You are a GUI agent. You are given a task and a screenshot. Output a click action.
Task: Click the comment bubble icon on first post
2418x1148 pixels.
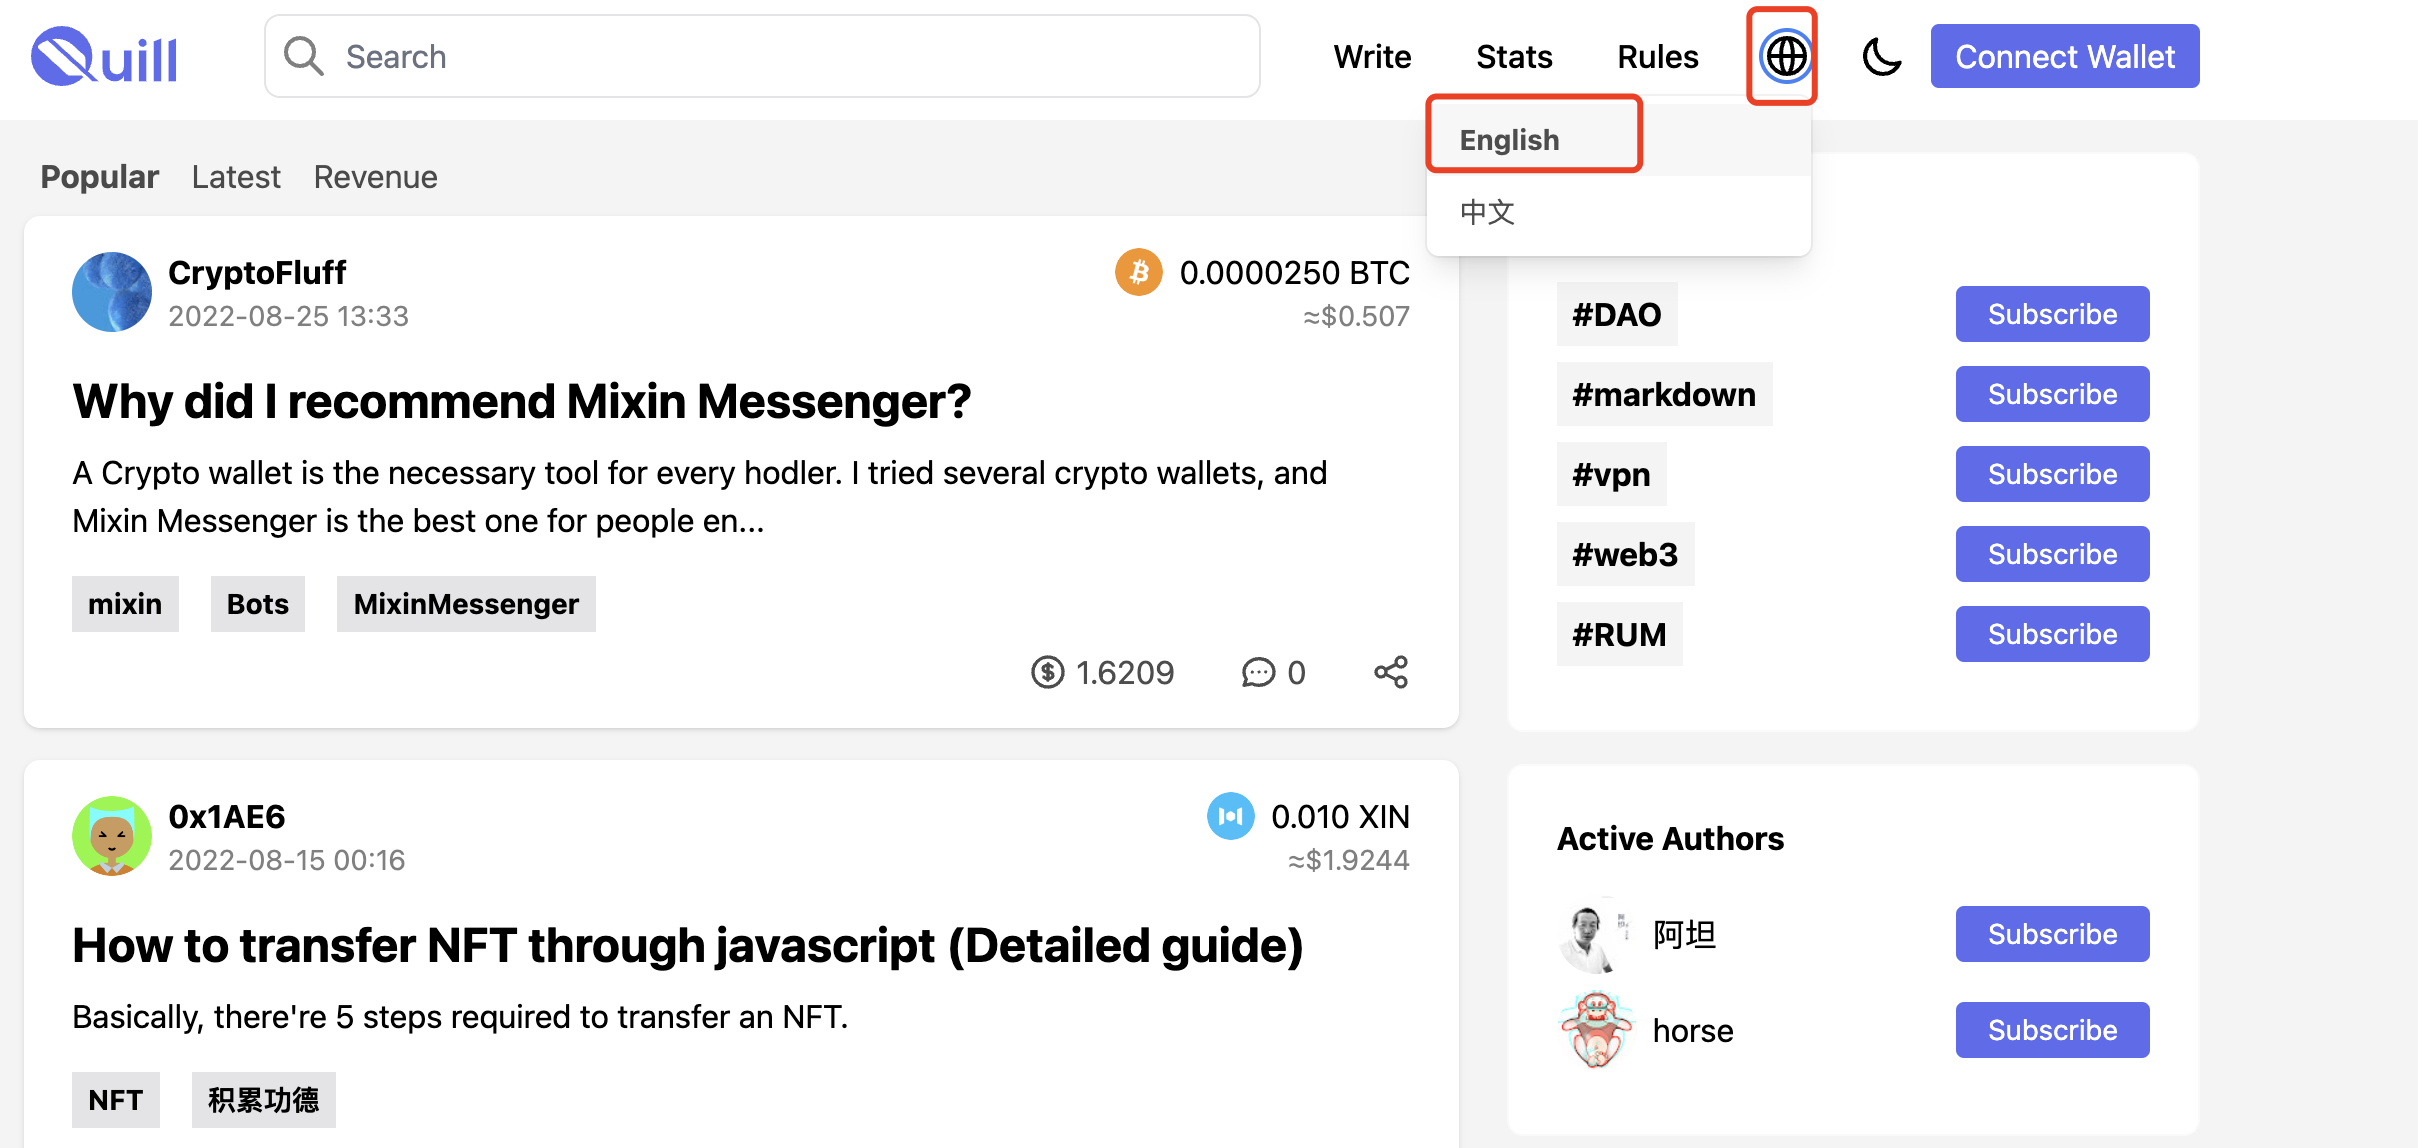point(1258,672)
